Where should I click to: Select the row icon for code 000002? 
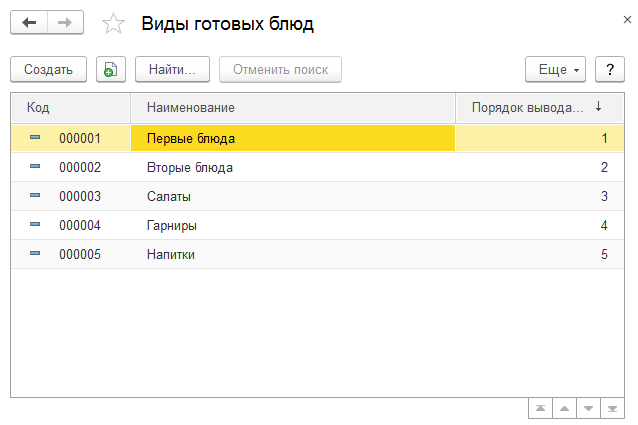(x=35, y=166)
